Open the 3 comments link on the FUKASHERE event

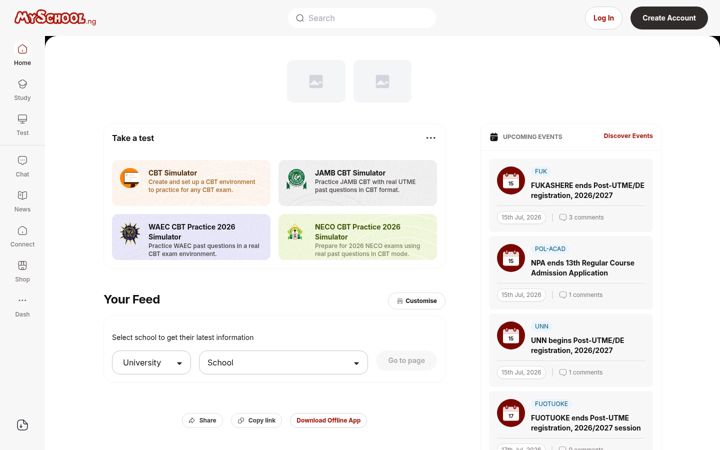[x=581, y=217]
